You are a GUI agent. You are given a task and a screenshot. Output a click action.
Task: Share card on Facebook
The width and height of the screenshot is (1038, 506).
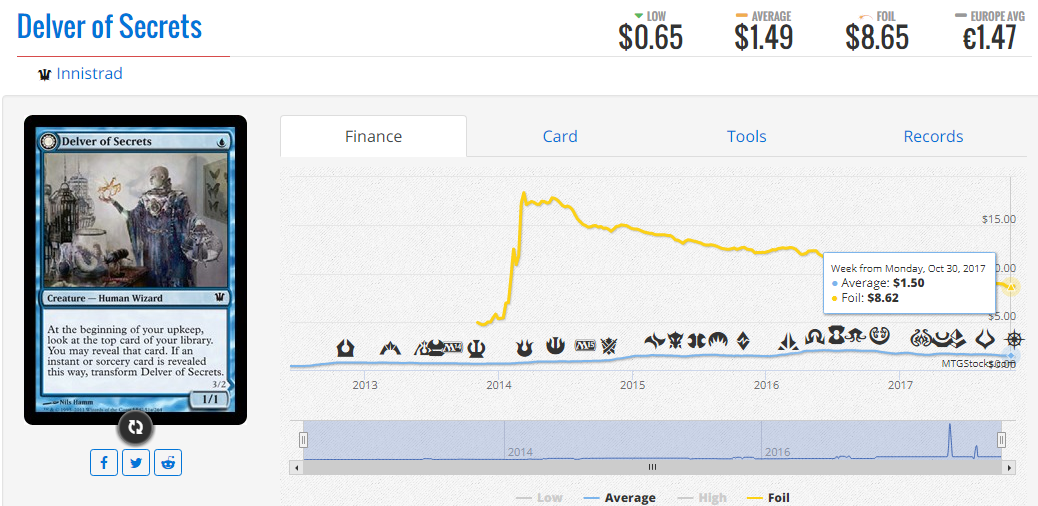[x=104, y=463]
